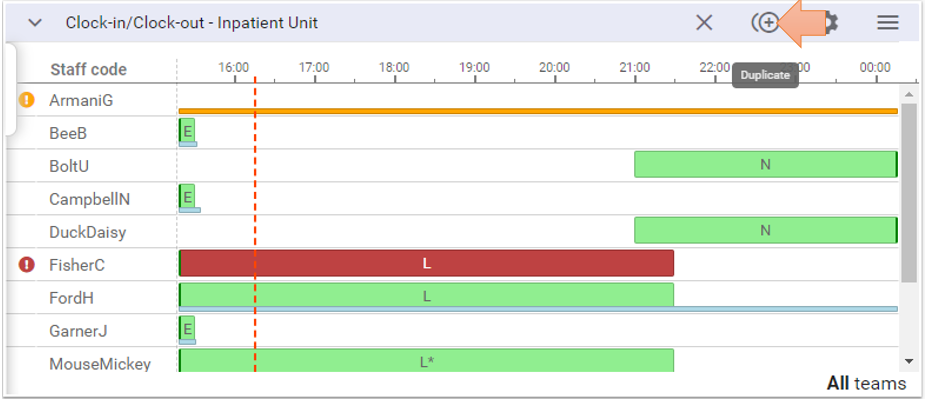Click the ArmaniG orange timeline bar
The height and width of the screenshot is (400, 926).
click(x=538, y=111)
